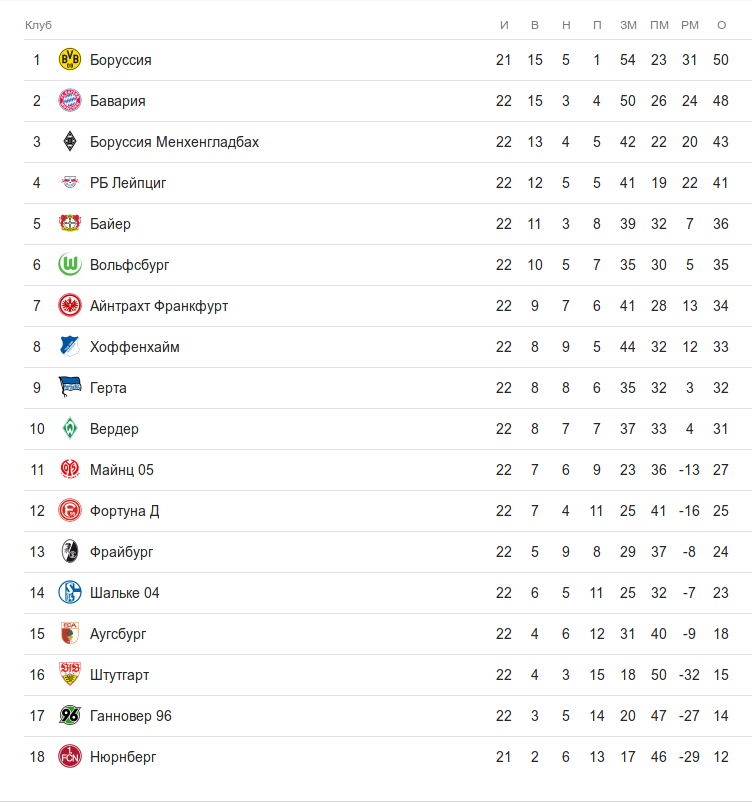Click the Wolfsburg green logo
The height and width of the screenshot is (802, 752).
70,265
